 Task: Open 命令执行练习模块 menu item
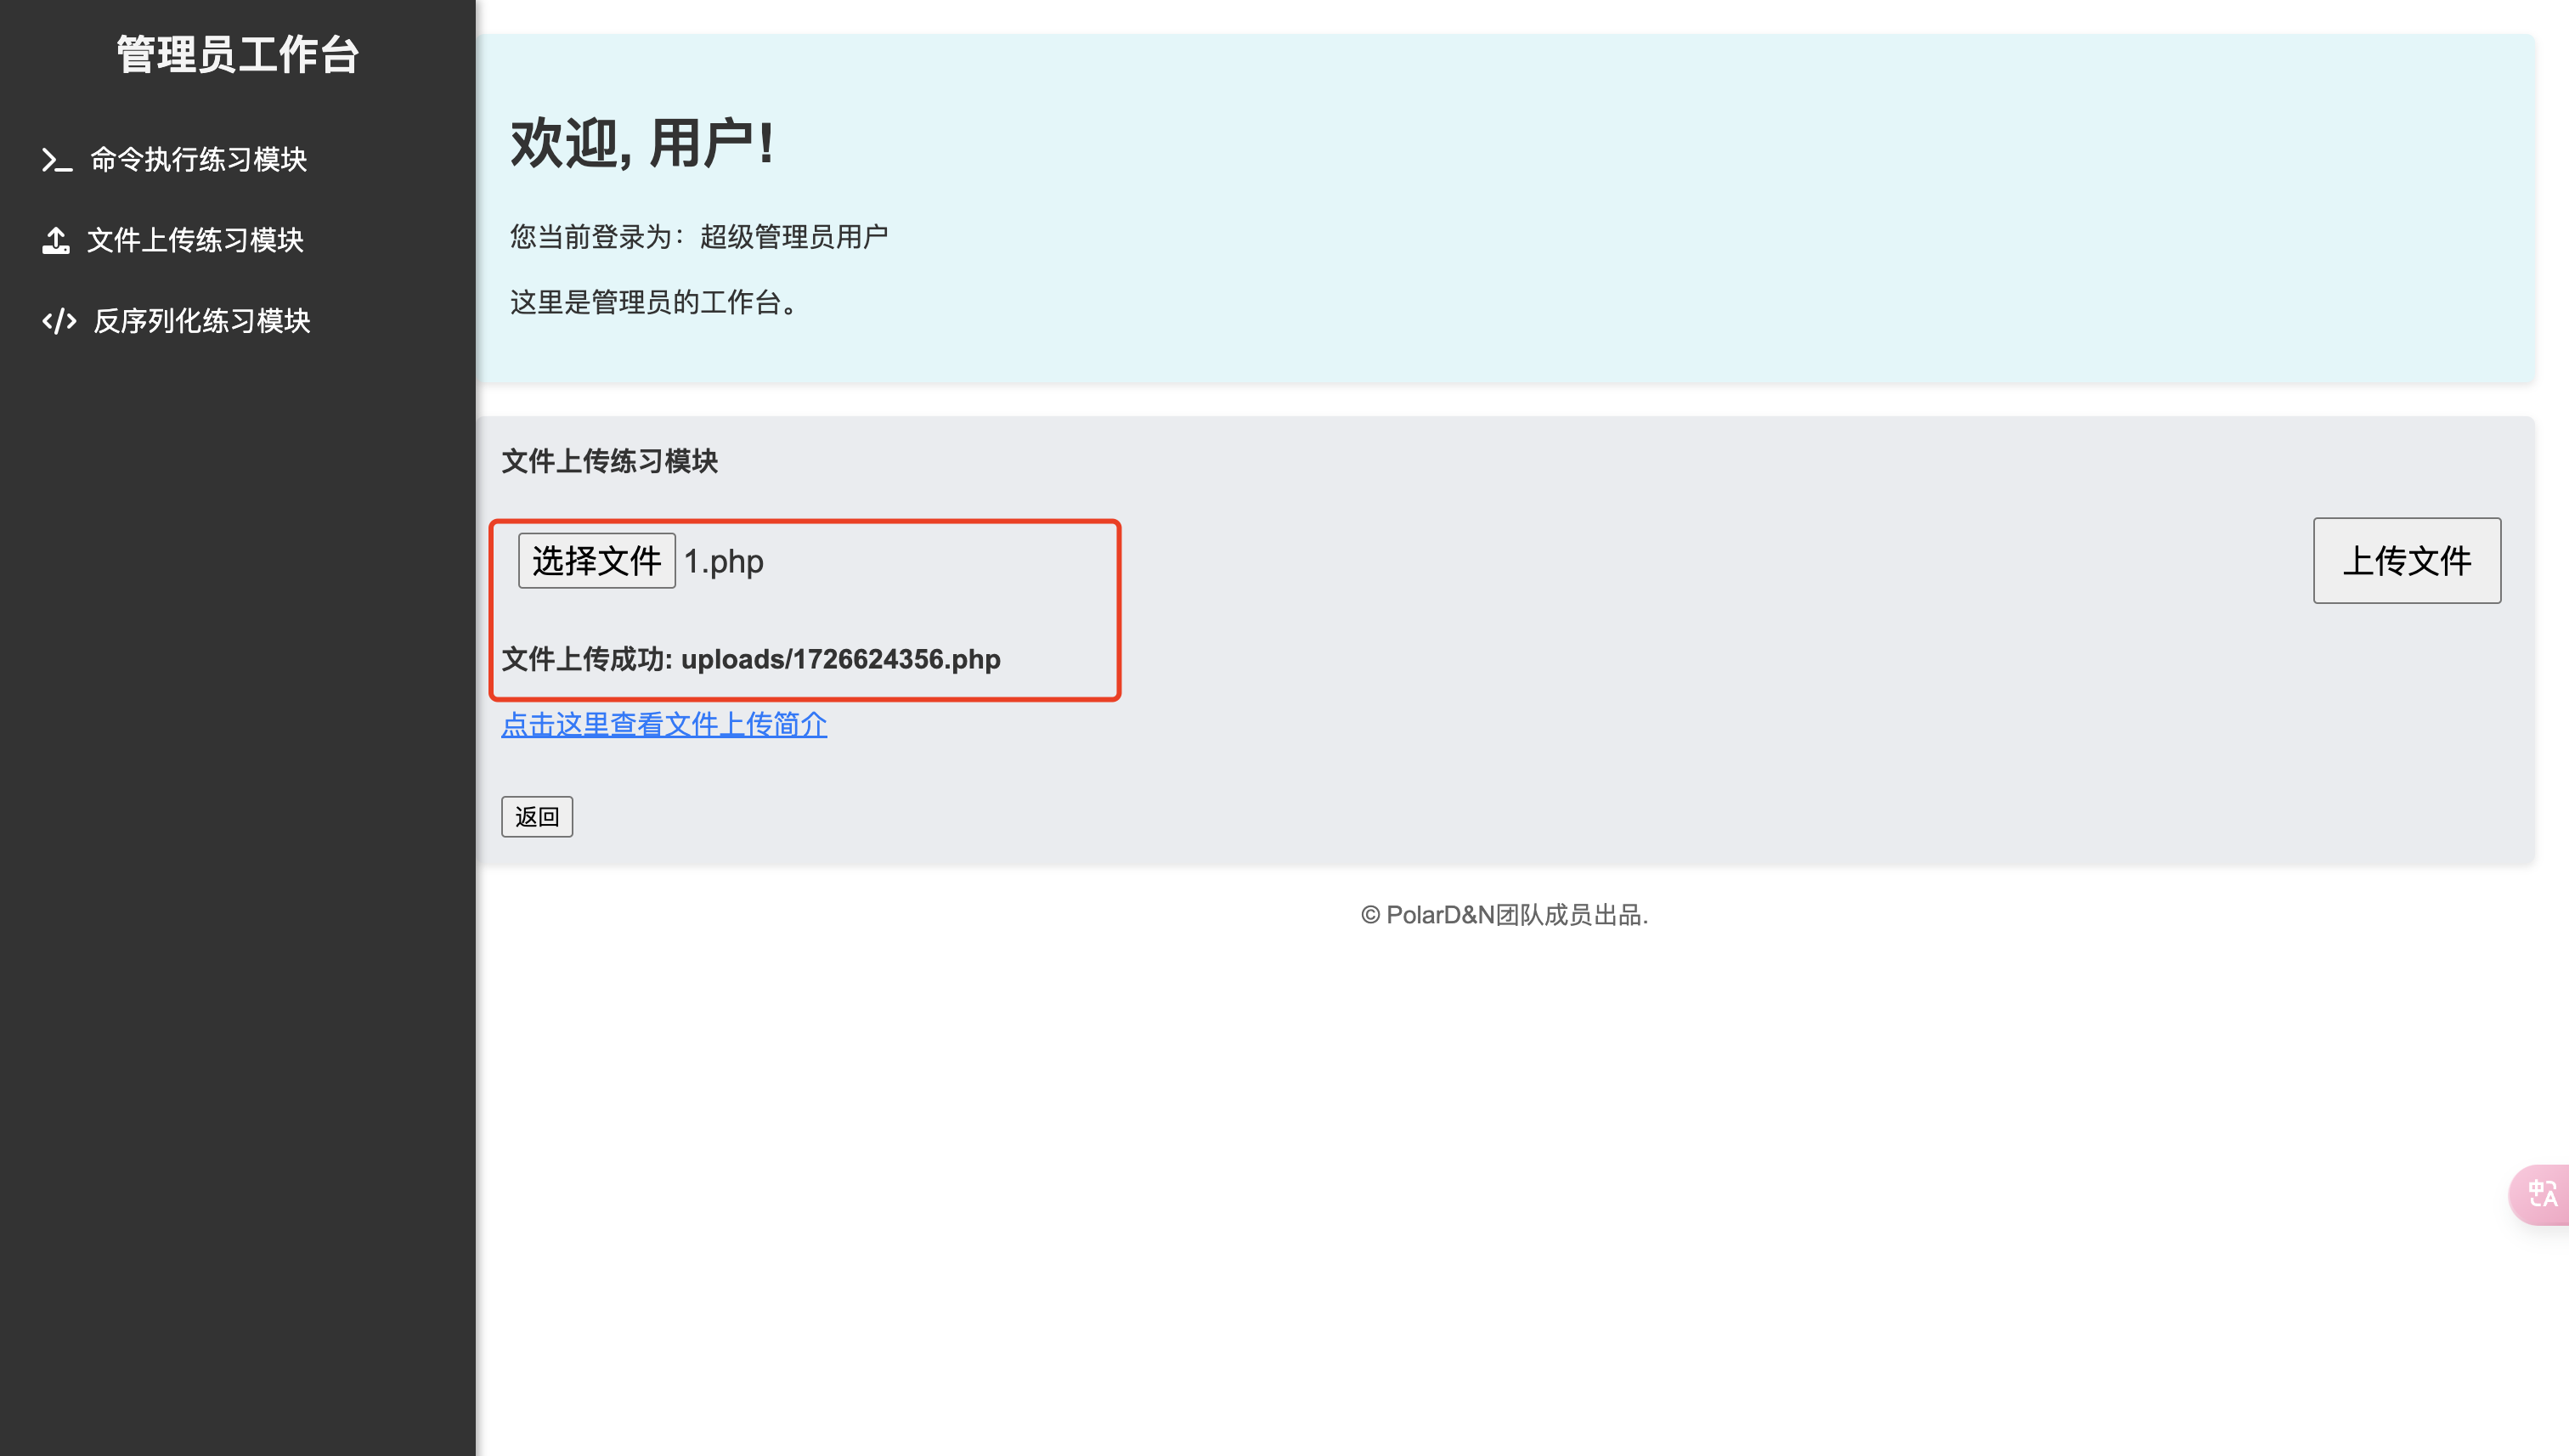(x=198, y=160)
